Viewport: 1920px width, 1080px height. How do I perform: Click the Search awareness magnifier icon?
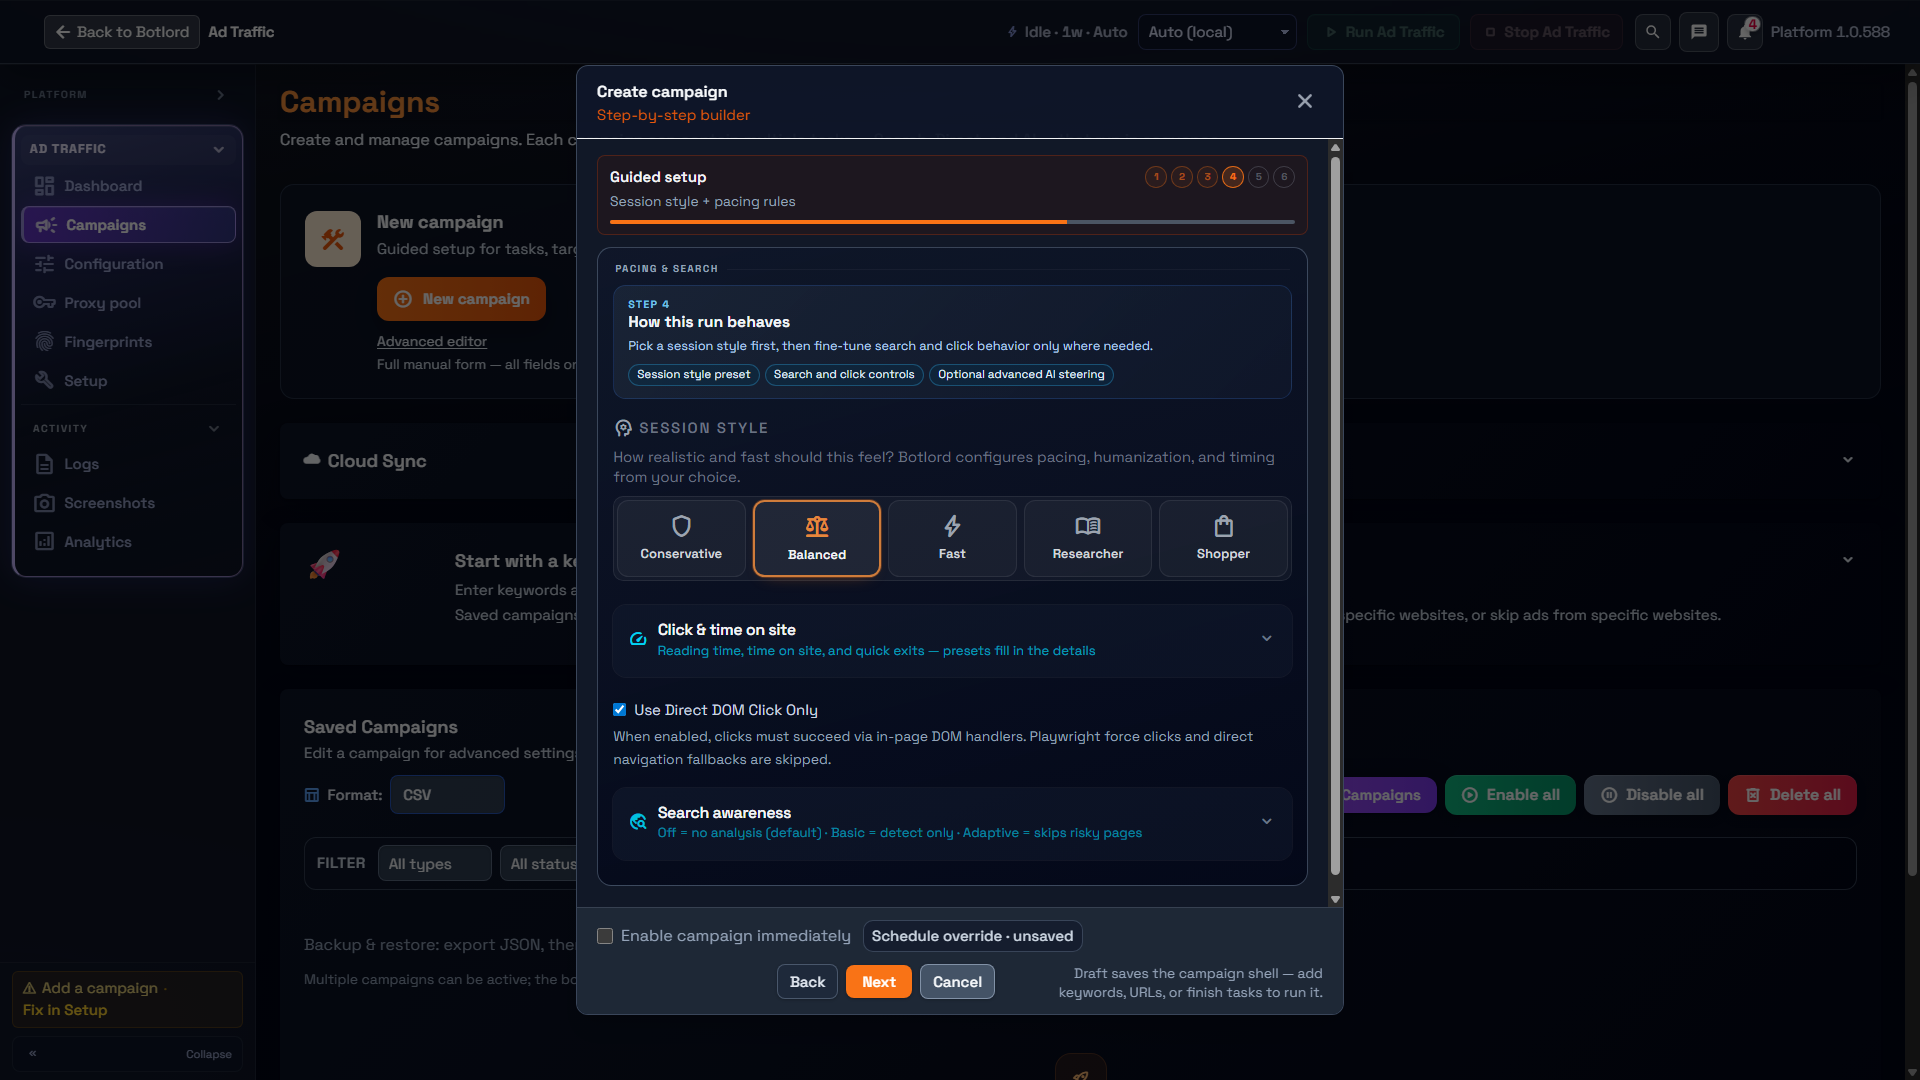[x=638, y=822]
